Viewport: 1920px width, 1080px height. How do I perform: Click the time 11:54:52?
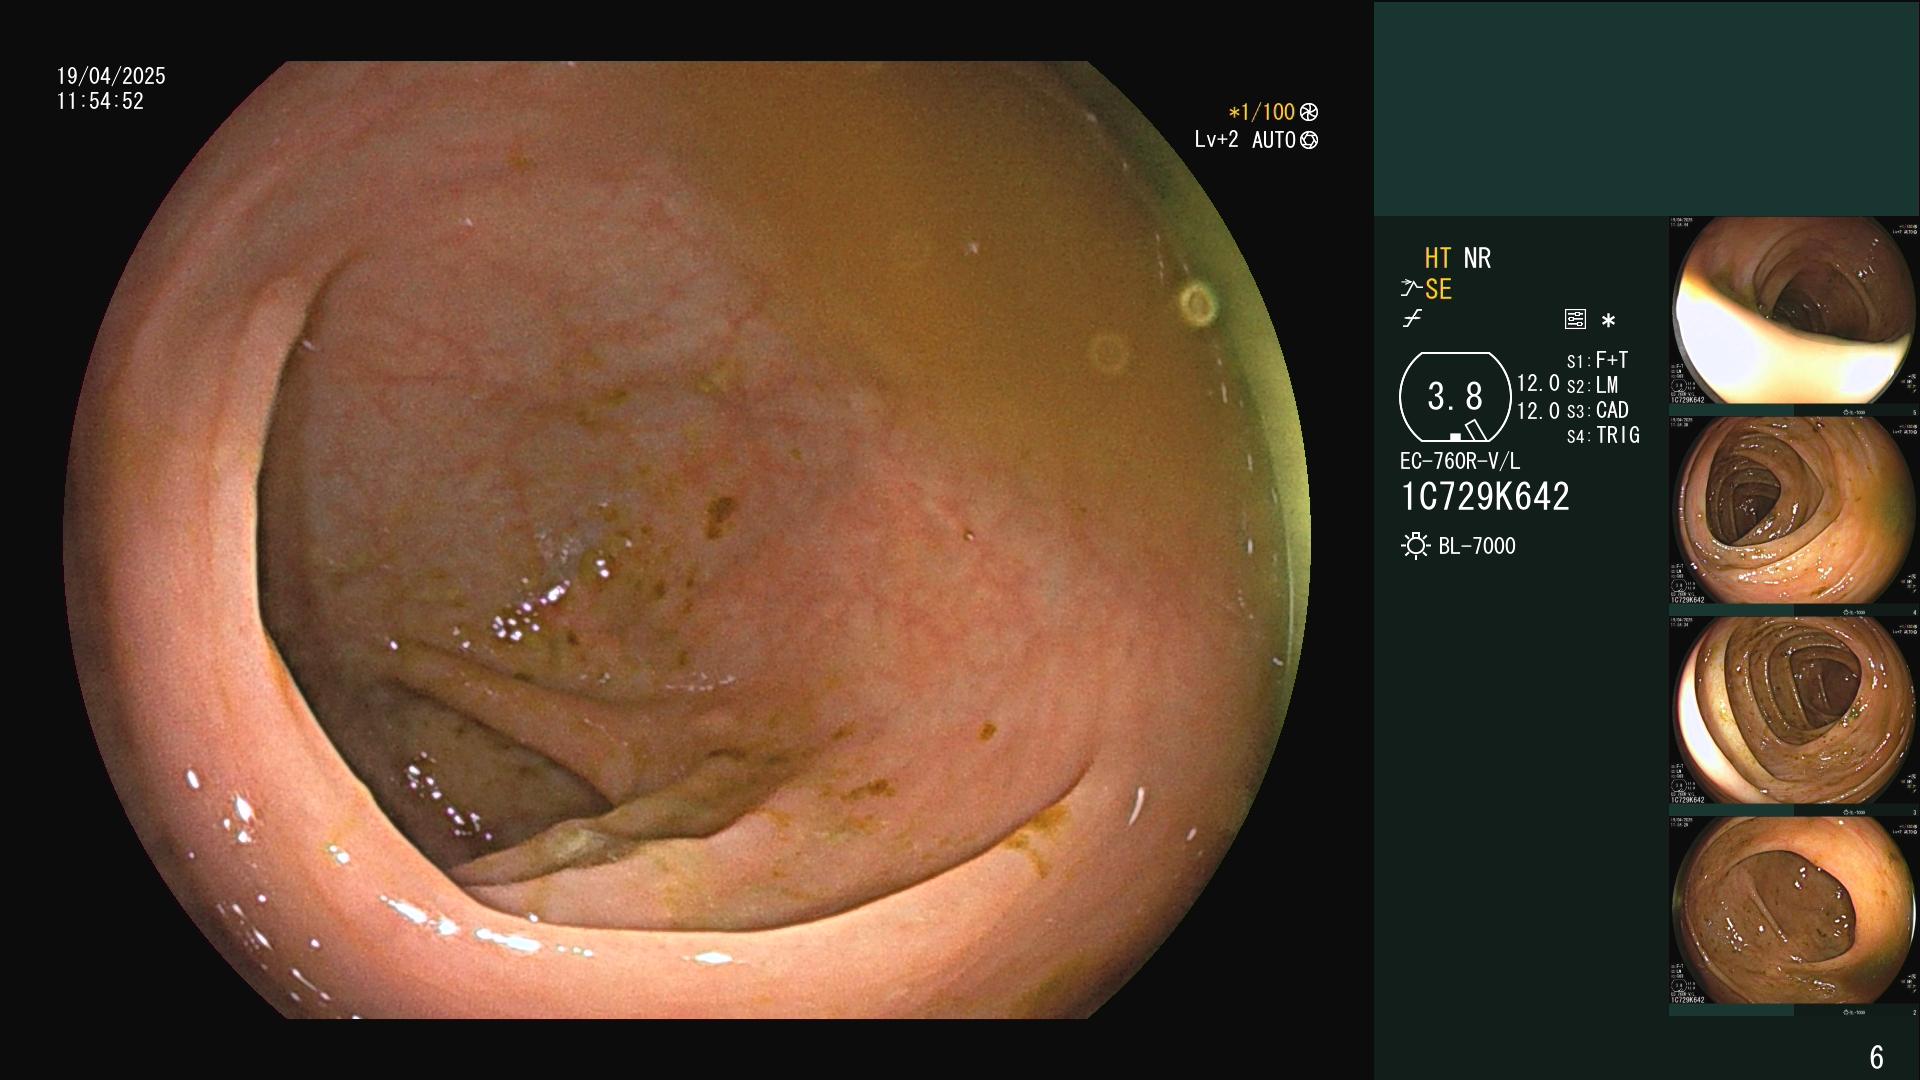tap(100, 101)
